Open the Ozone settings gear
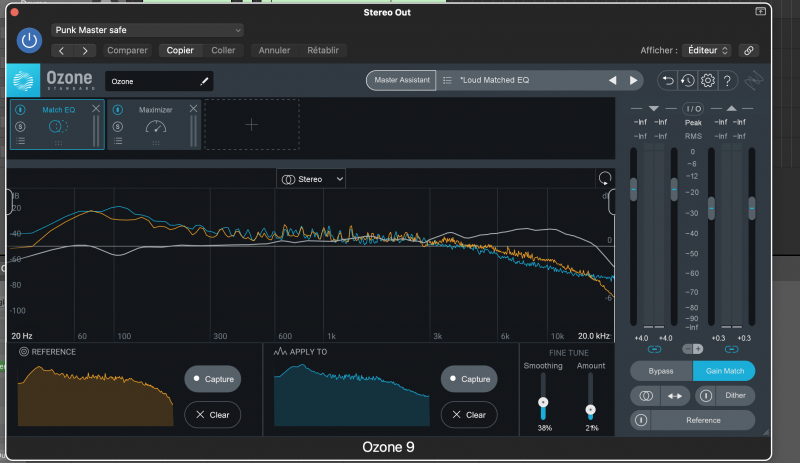This screenshot has width=800, height=463. (707, 80)
